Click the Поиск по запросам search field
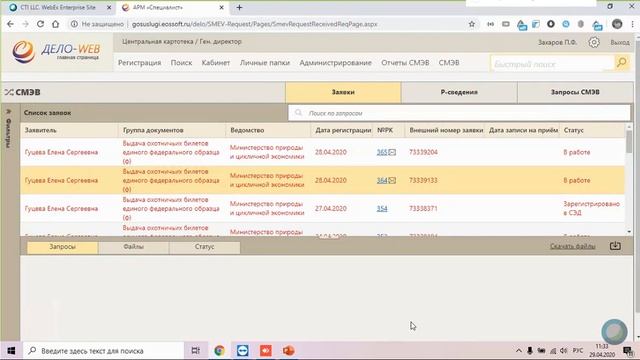Viewport: 640px width, 360px height. point(459,113)
